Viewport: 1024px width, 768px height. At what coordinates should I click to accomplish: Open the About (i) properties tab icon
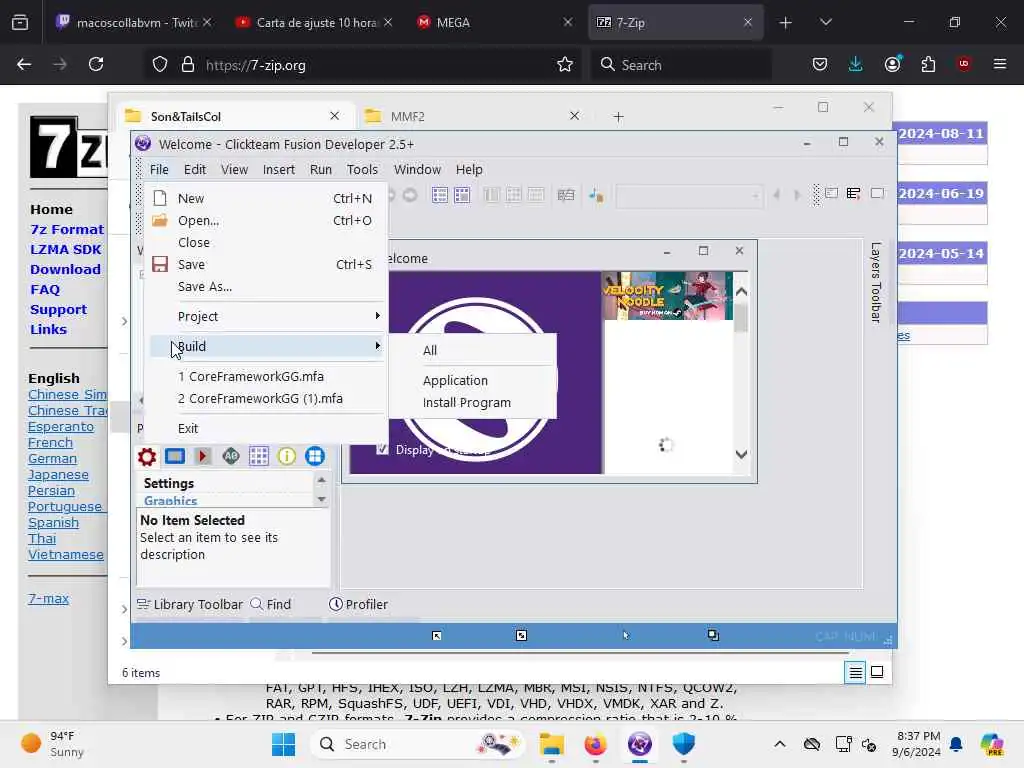click(x=287, y=456)
